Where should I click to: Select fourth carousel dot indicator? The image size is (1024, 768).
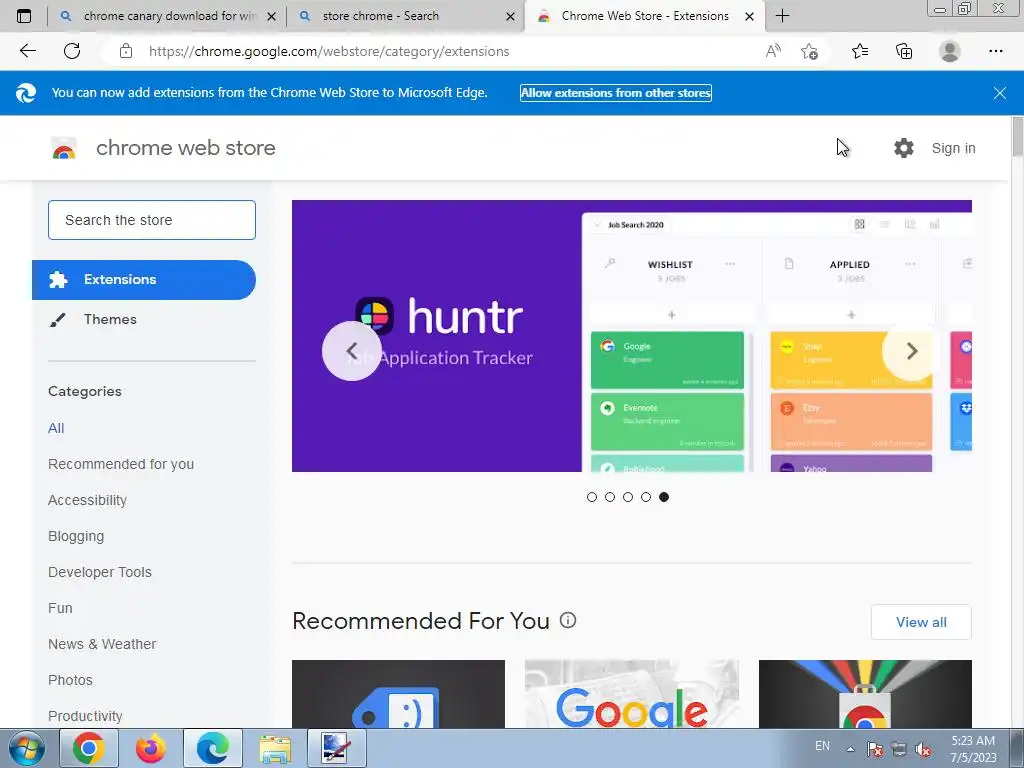(x=646, y=497)
